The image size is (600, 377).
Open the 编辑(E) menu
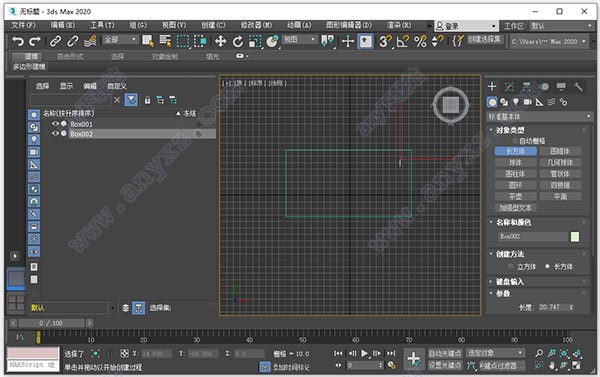63,25
